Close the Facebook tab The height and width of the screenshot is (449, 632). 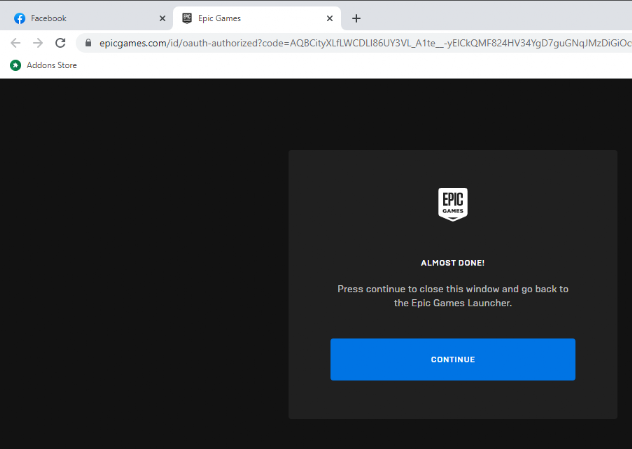click(162, 19)
